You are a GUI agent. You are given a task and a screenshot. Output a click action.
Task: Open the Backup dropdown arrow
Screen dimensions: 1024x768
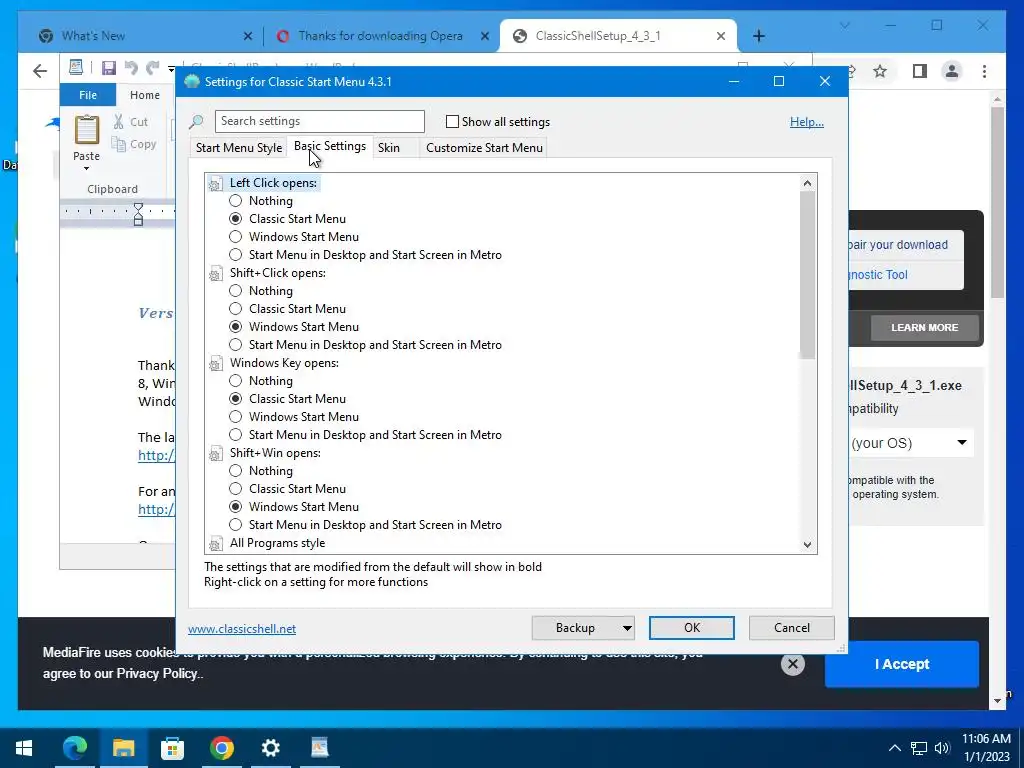coord(627,628)
